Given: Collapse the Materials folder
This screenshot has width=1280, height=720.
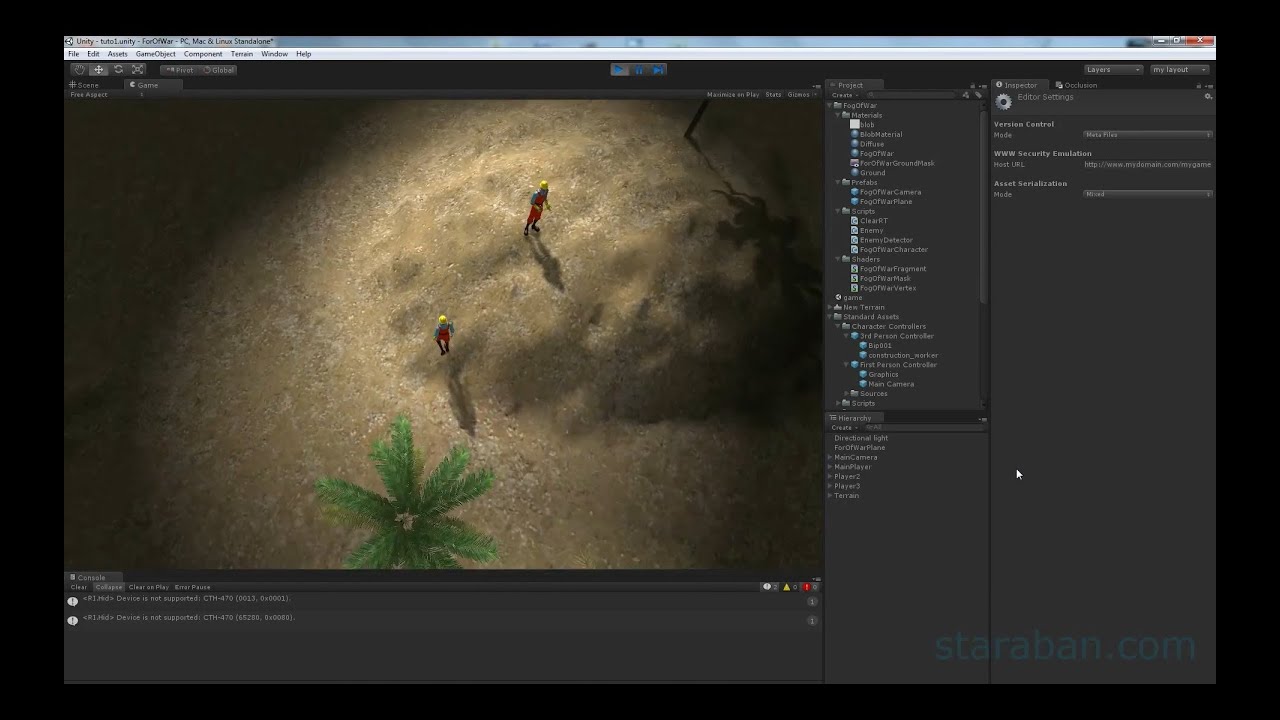Looking at the screenshot, I should pyautogui.click(x=838, y=115).
